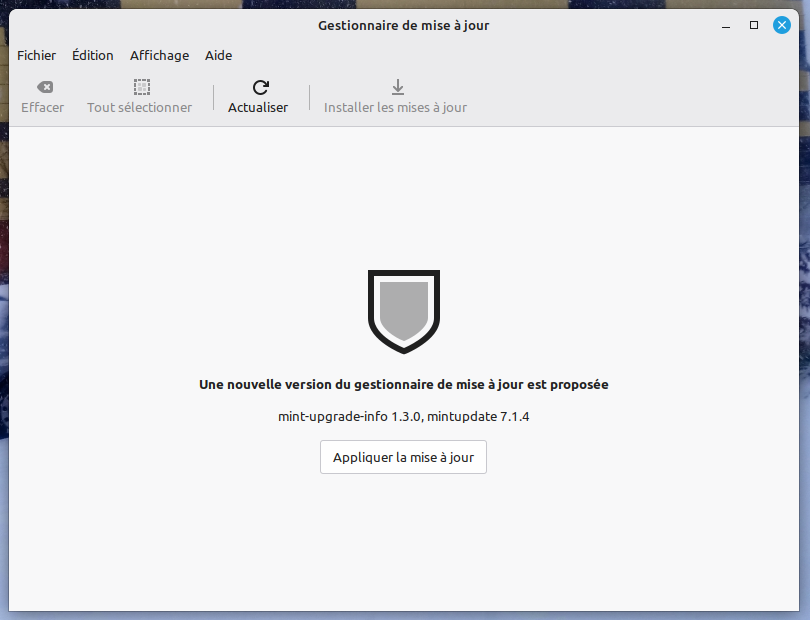Expand the Affichage menu

point(159,56)
